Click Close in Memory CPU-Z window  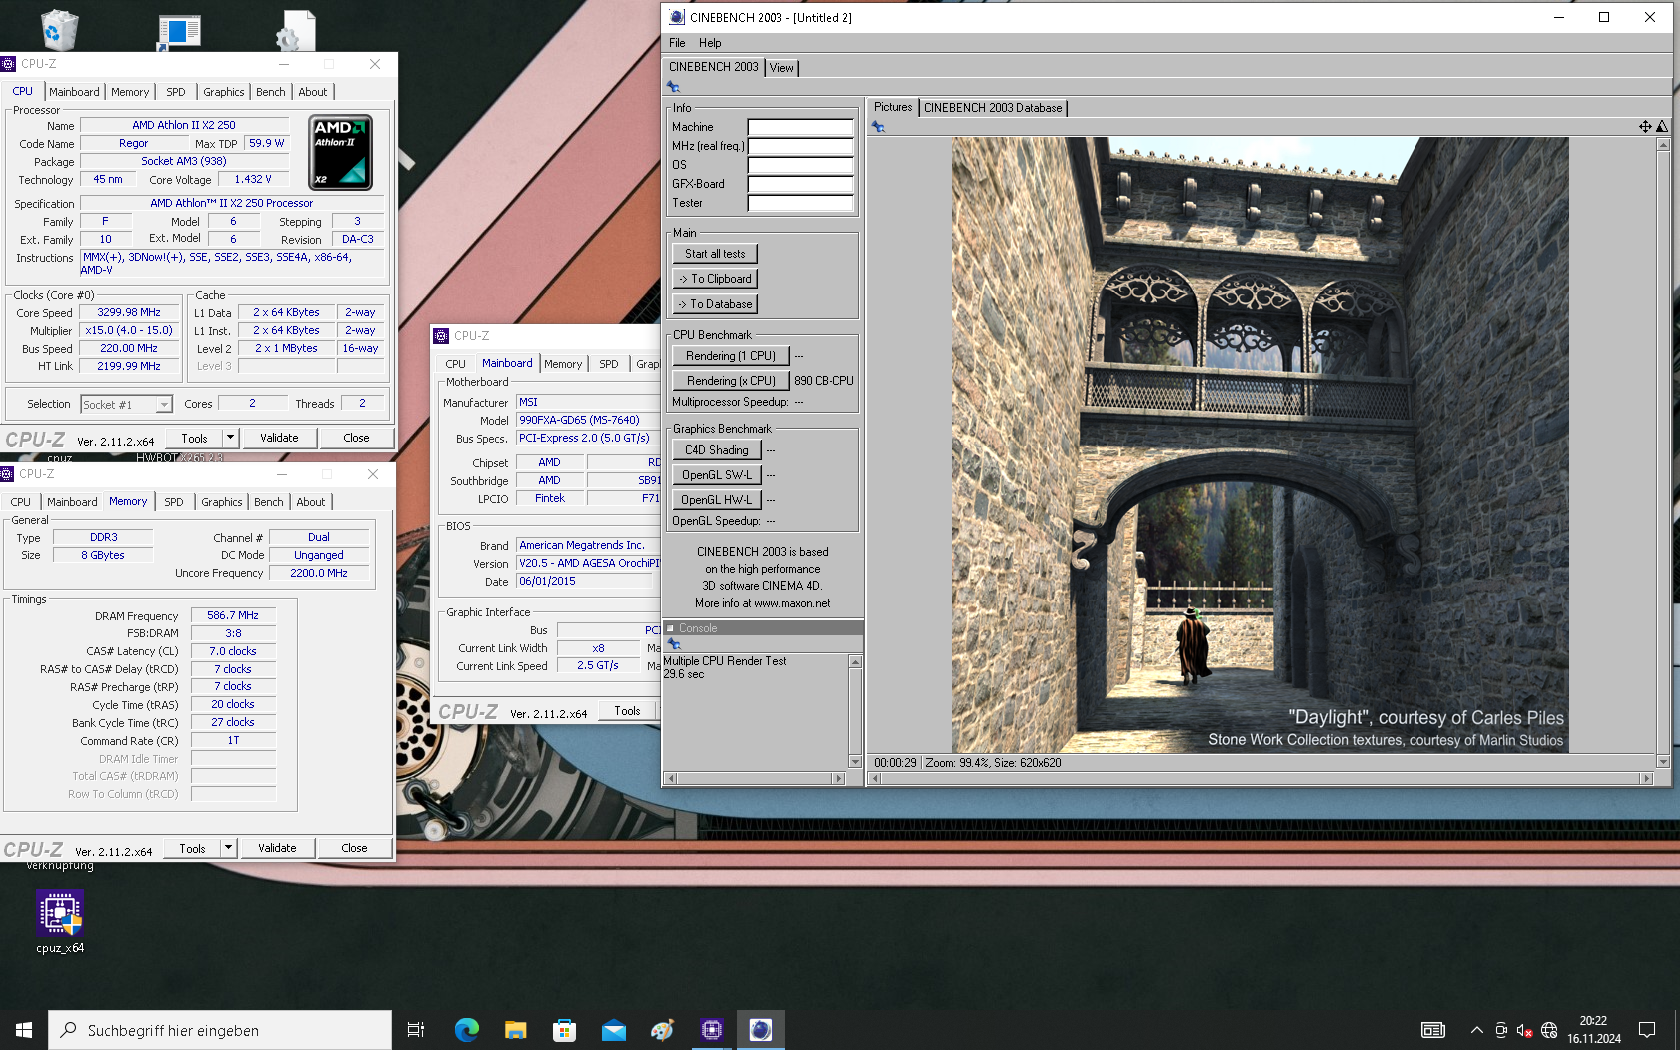(x=354, y=848)
